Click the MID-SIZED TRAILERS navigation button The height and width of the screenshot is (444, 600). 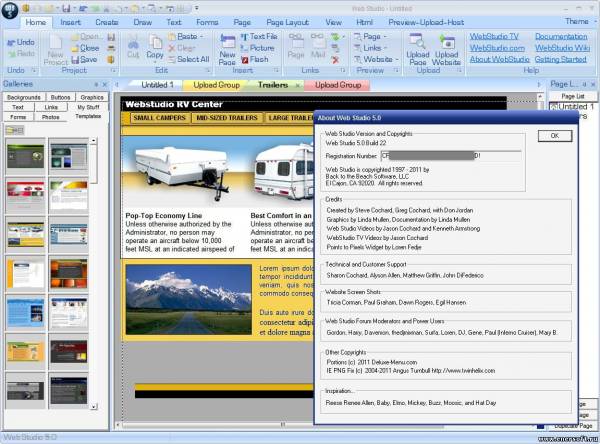227,118
